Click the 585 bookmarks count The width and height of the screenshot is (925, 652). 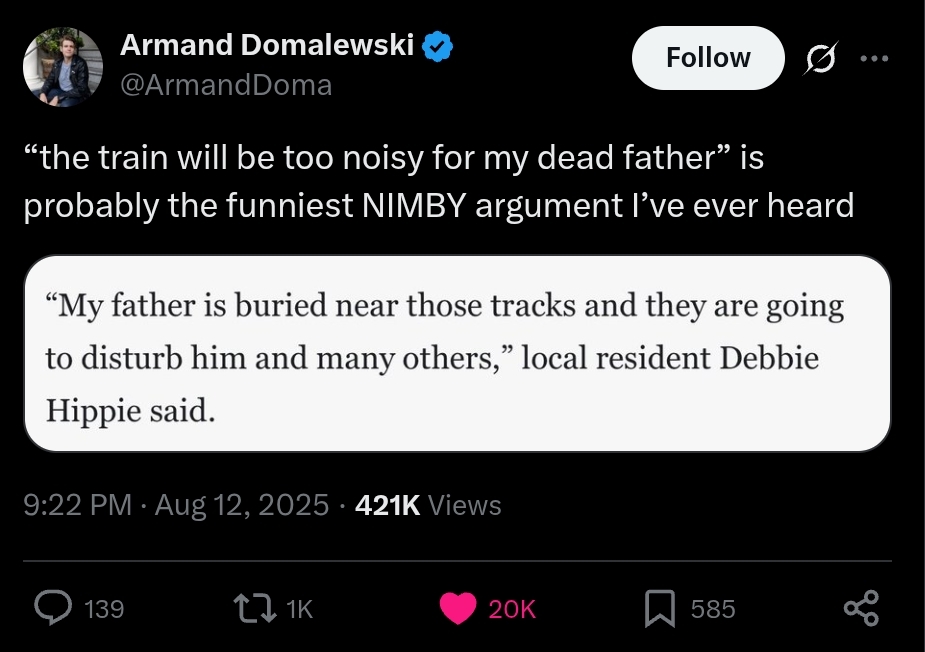click(713, 609)
